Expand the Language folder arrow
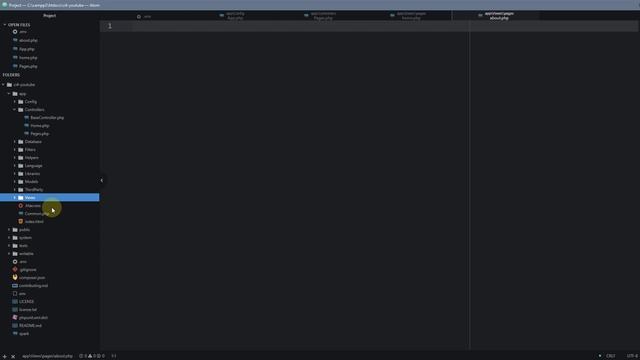 [15, 166]
